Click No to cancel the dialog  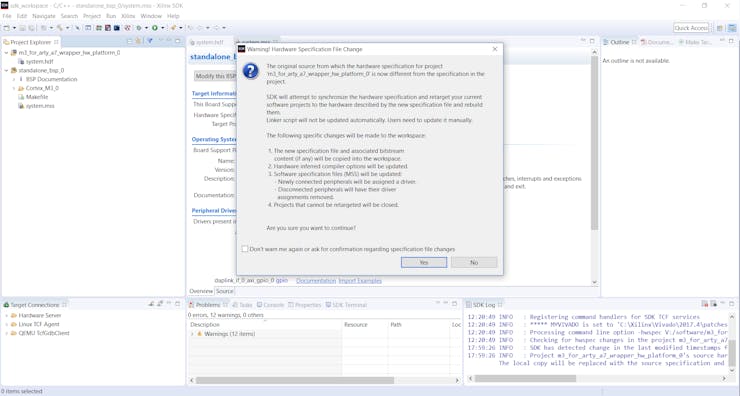pyautogui.click(x=474, y=262)
